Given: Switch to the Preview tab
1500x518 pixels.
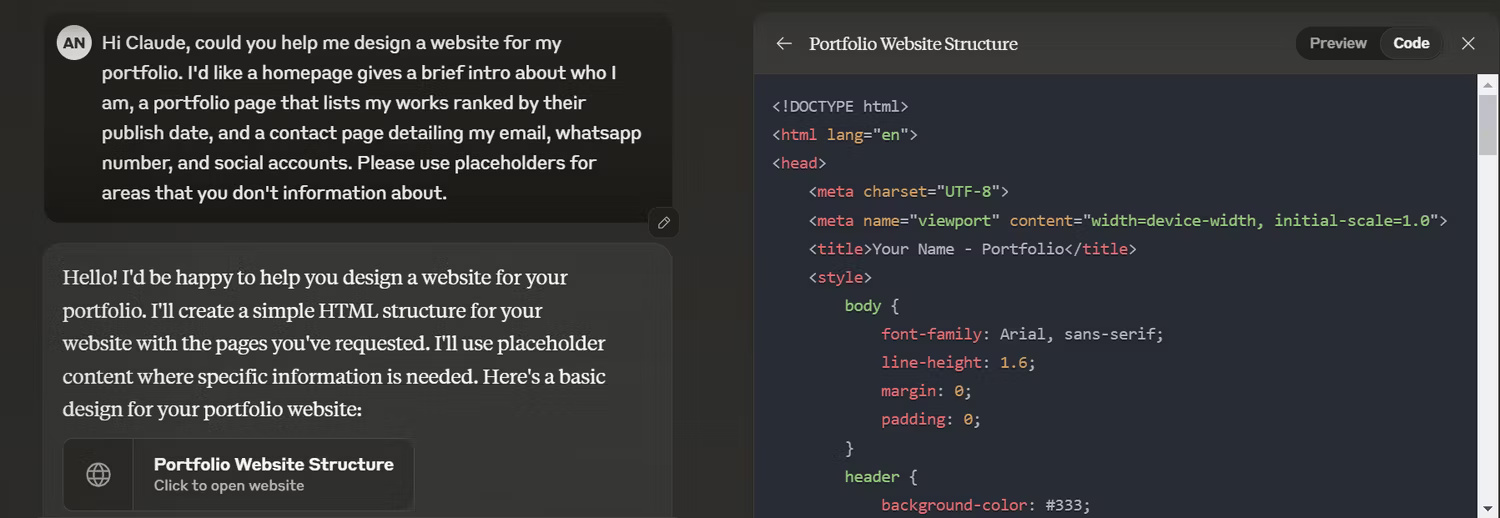Looking at the screenshot, I should 1338,43.
